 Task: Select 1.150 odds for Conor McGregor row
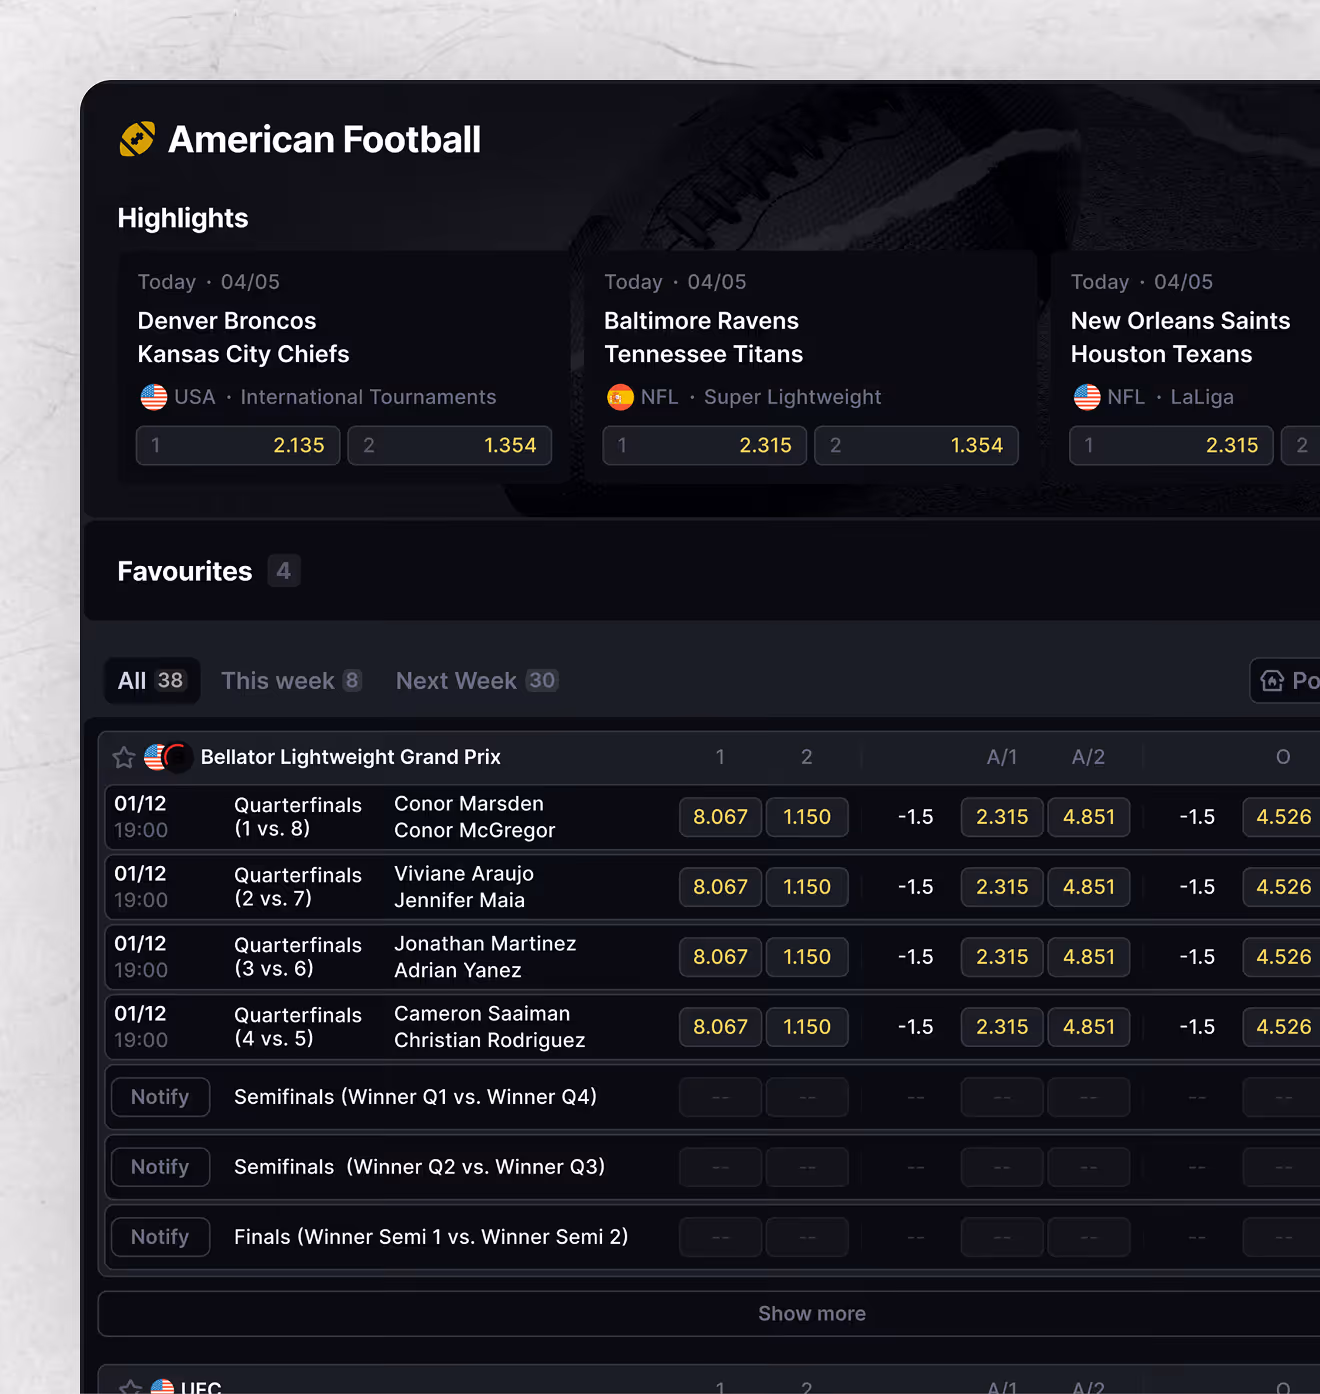(x=807, y=817)
